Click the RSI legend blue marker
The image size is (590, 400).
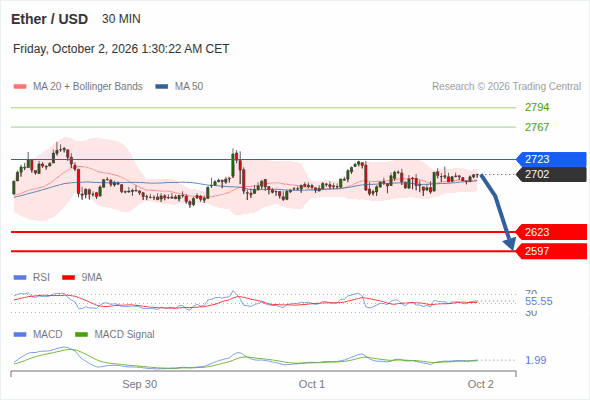click(x=20, y=278)
